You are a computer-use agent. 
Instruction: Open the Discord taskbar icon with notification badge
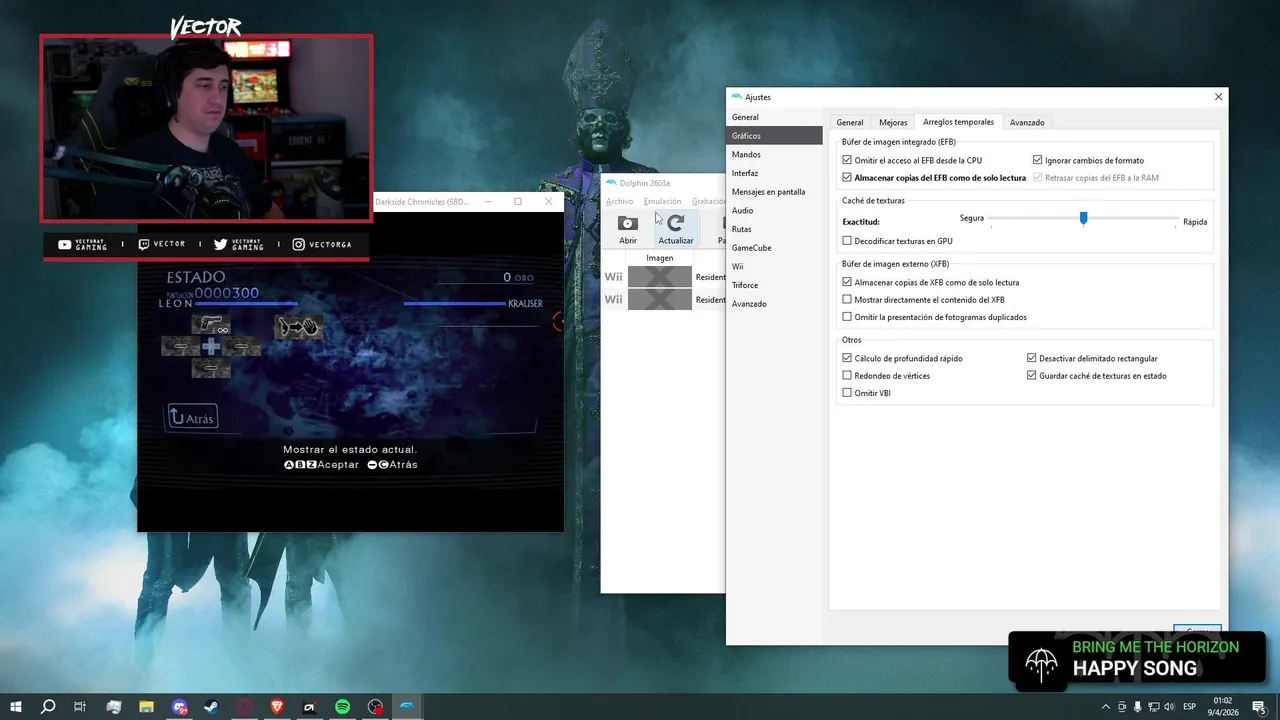coord(180,707)
